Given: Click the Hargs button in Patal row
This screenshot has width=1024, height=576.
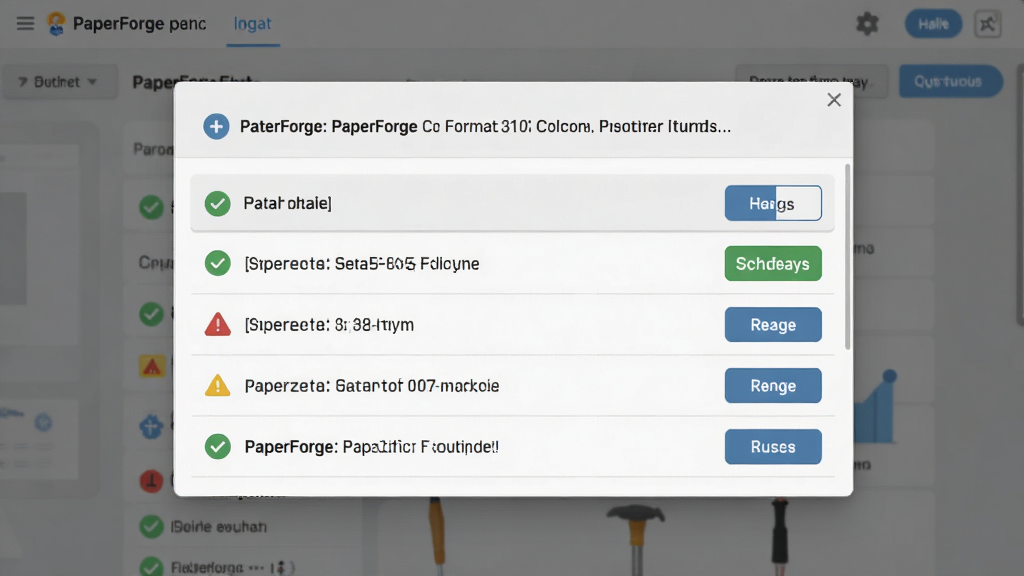Looking at the screenshot, I should click(773, 203).
